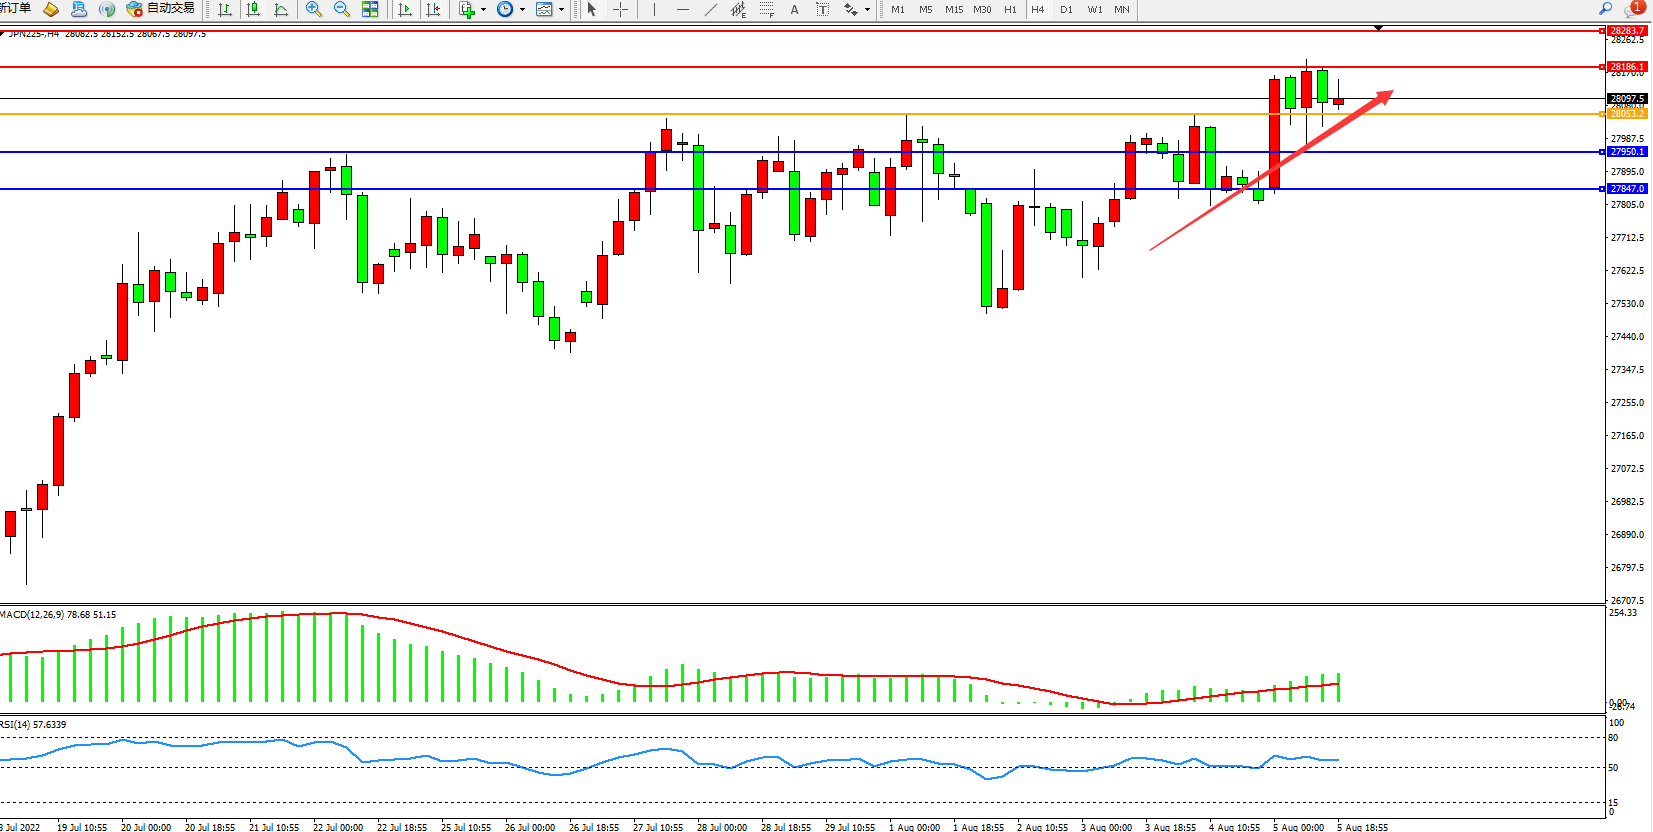Switch to the D1 timeframe
The height and width of the screenshot is (832, 1653).
pyautogui.click(x=1066, y=10)
